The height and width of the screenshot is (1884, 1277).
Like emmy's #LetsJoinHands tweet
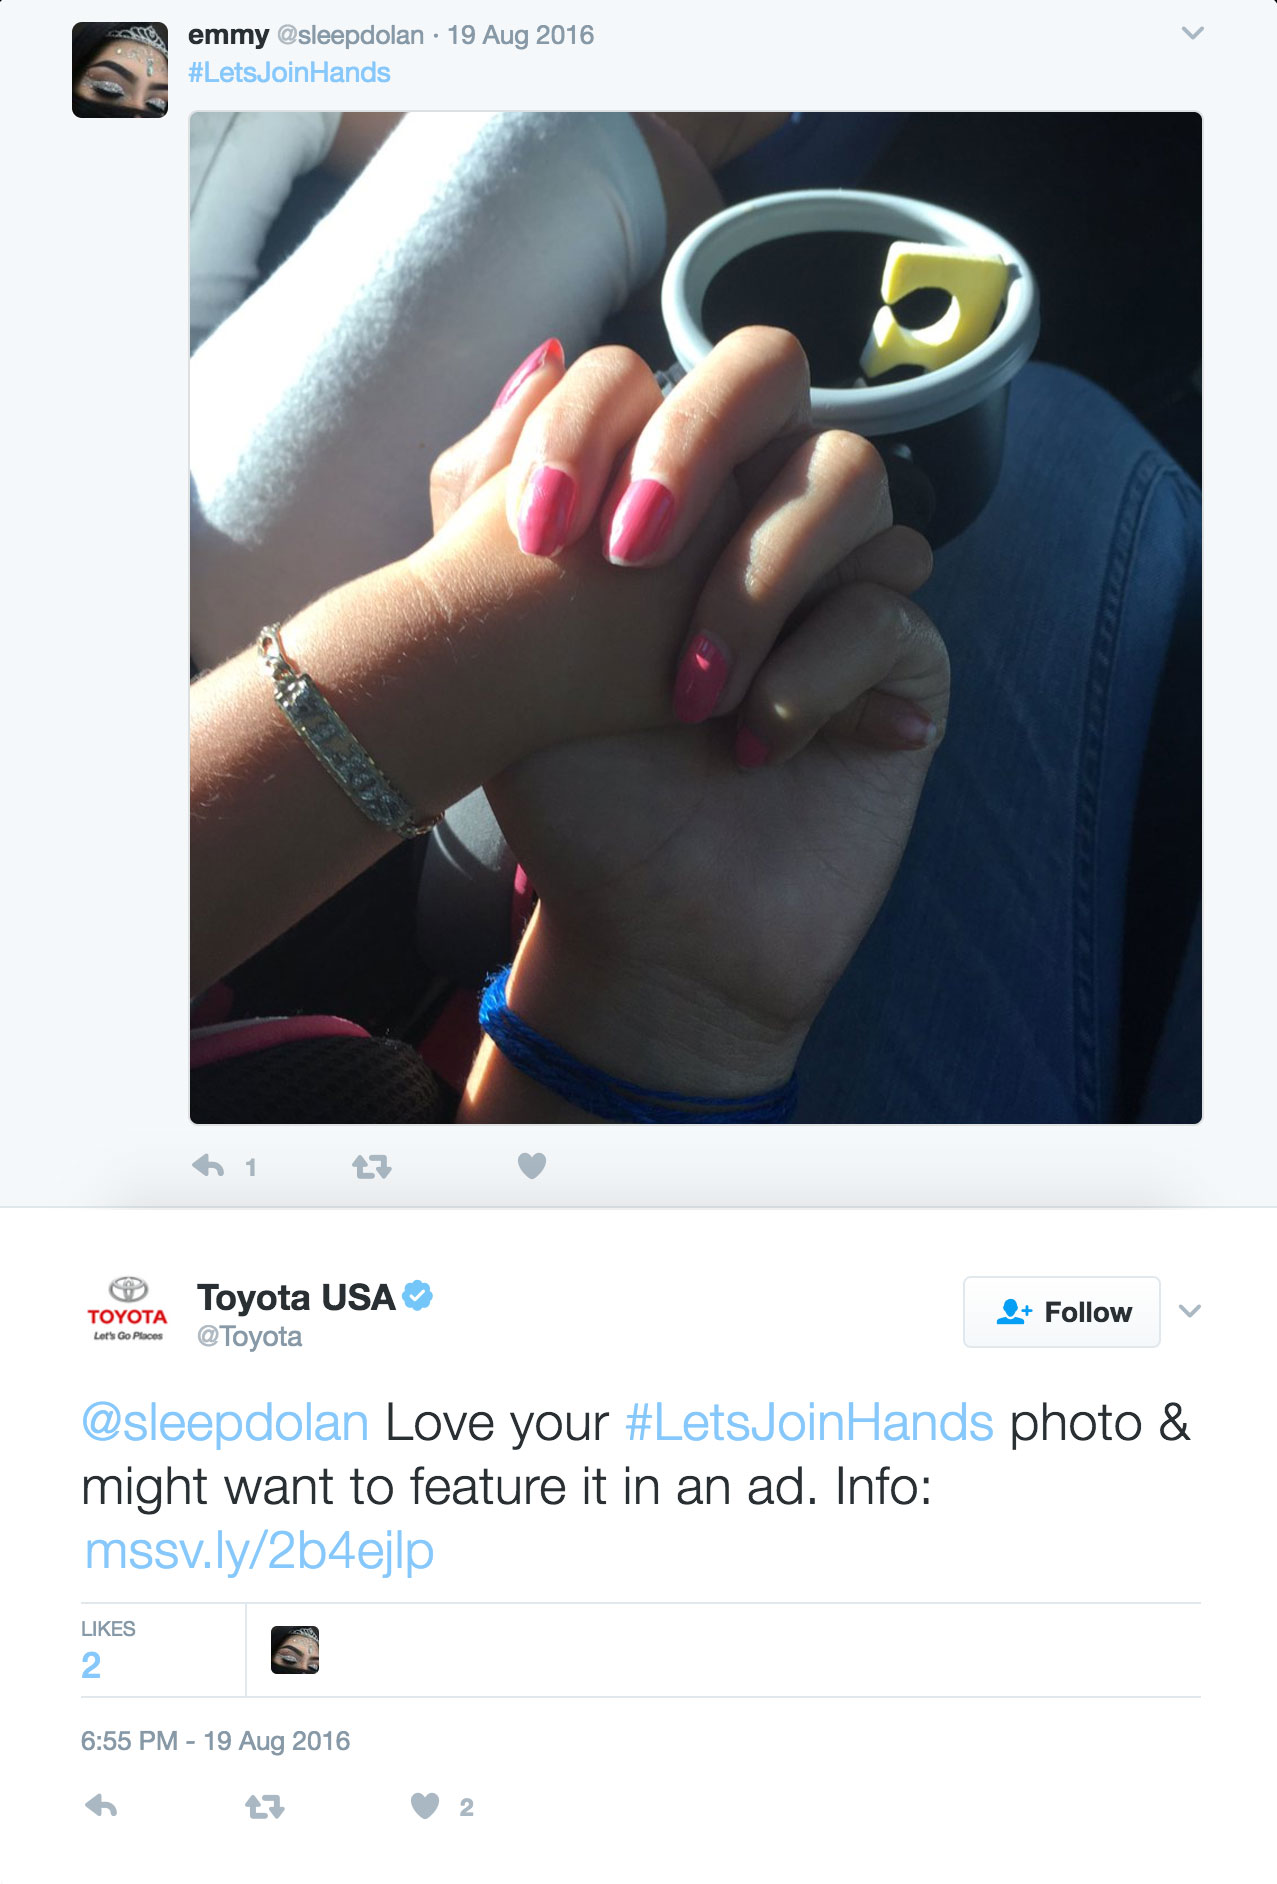(x=532, y=1166)
